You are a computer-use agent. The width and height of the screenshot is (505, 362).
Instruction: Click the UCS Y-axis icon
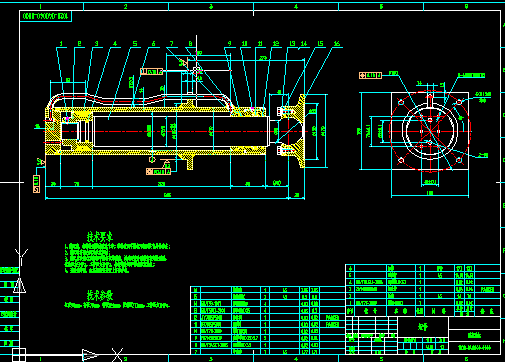click(x=21, y=271)
